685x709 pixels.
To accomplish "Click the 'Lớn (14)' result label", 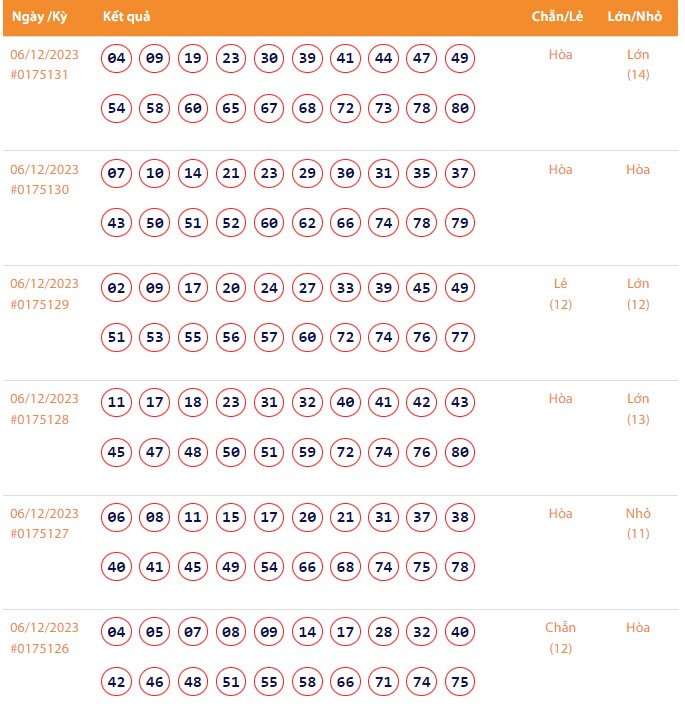I will [x=638, y=65].
